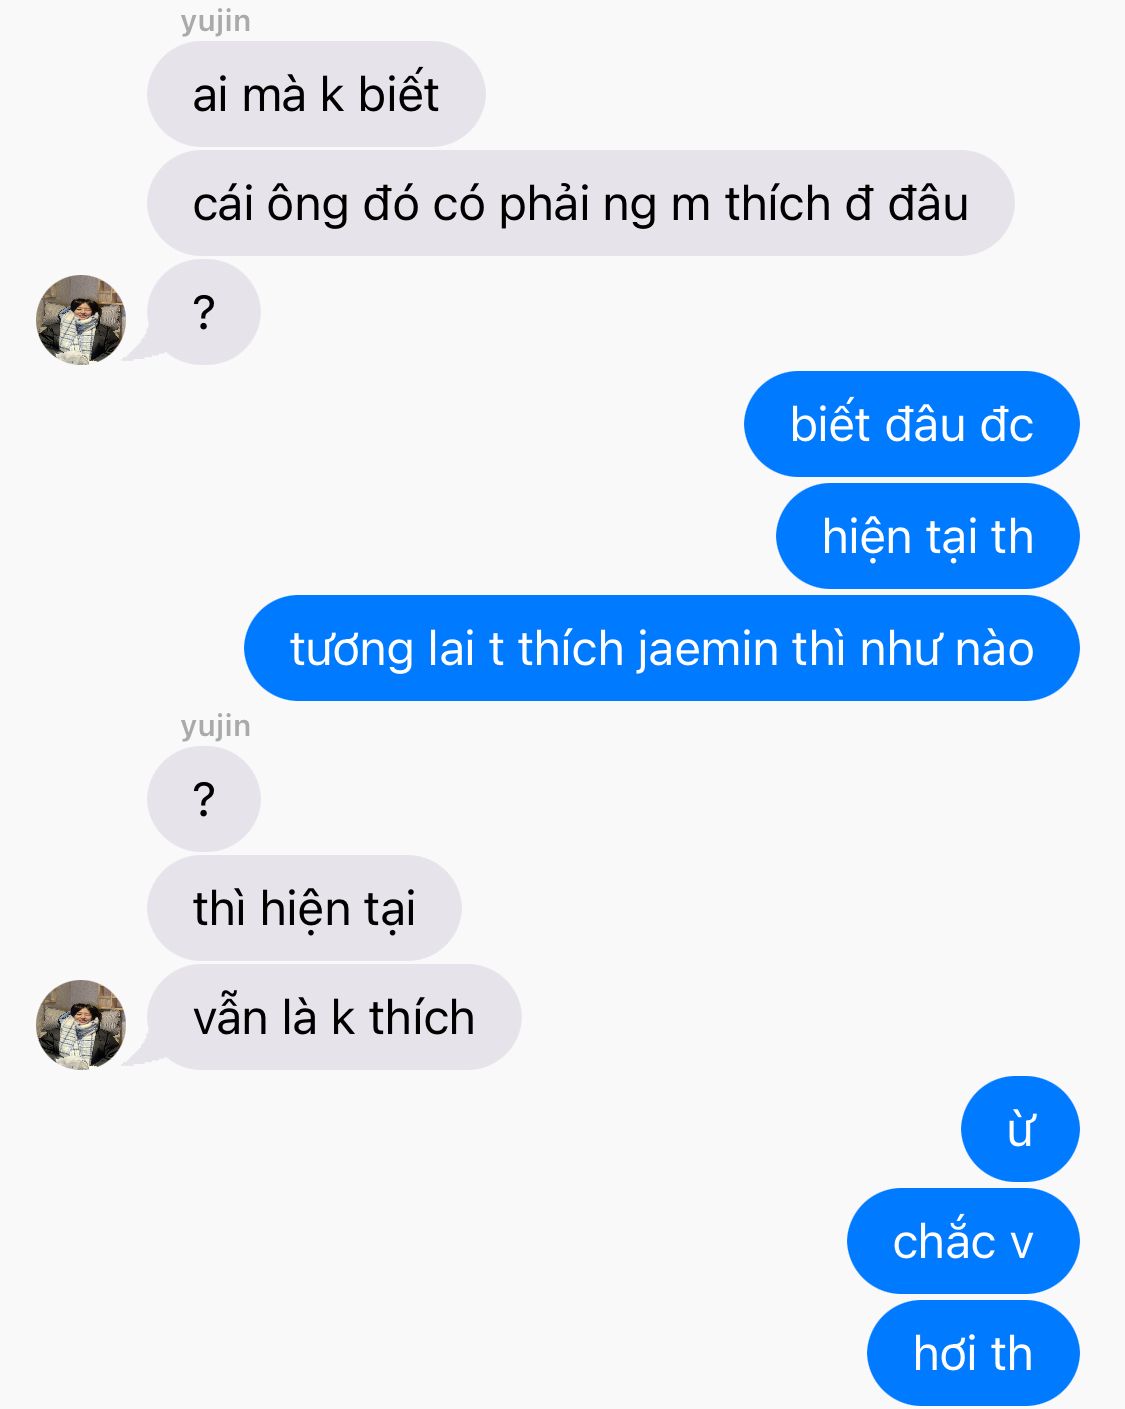Select the blue "biết đâu đc" message
Image resolution: width=1125 pixels, height=1409 pixels.
[x=912, y=424]
